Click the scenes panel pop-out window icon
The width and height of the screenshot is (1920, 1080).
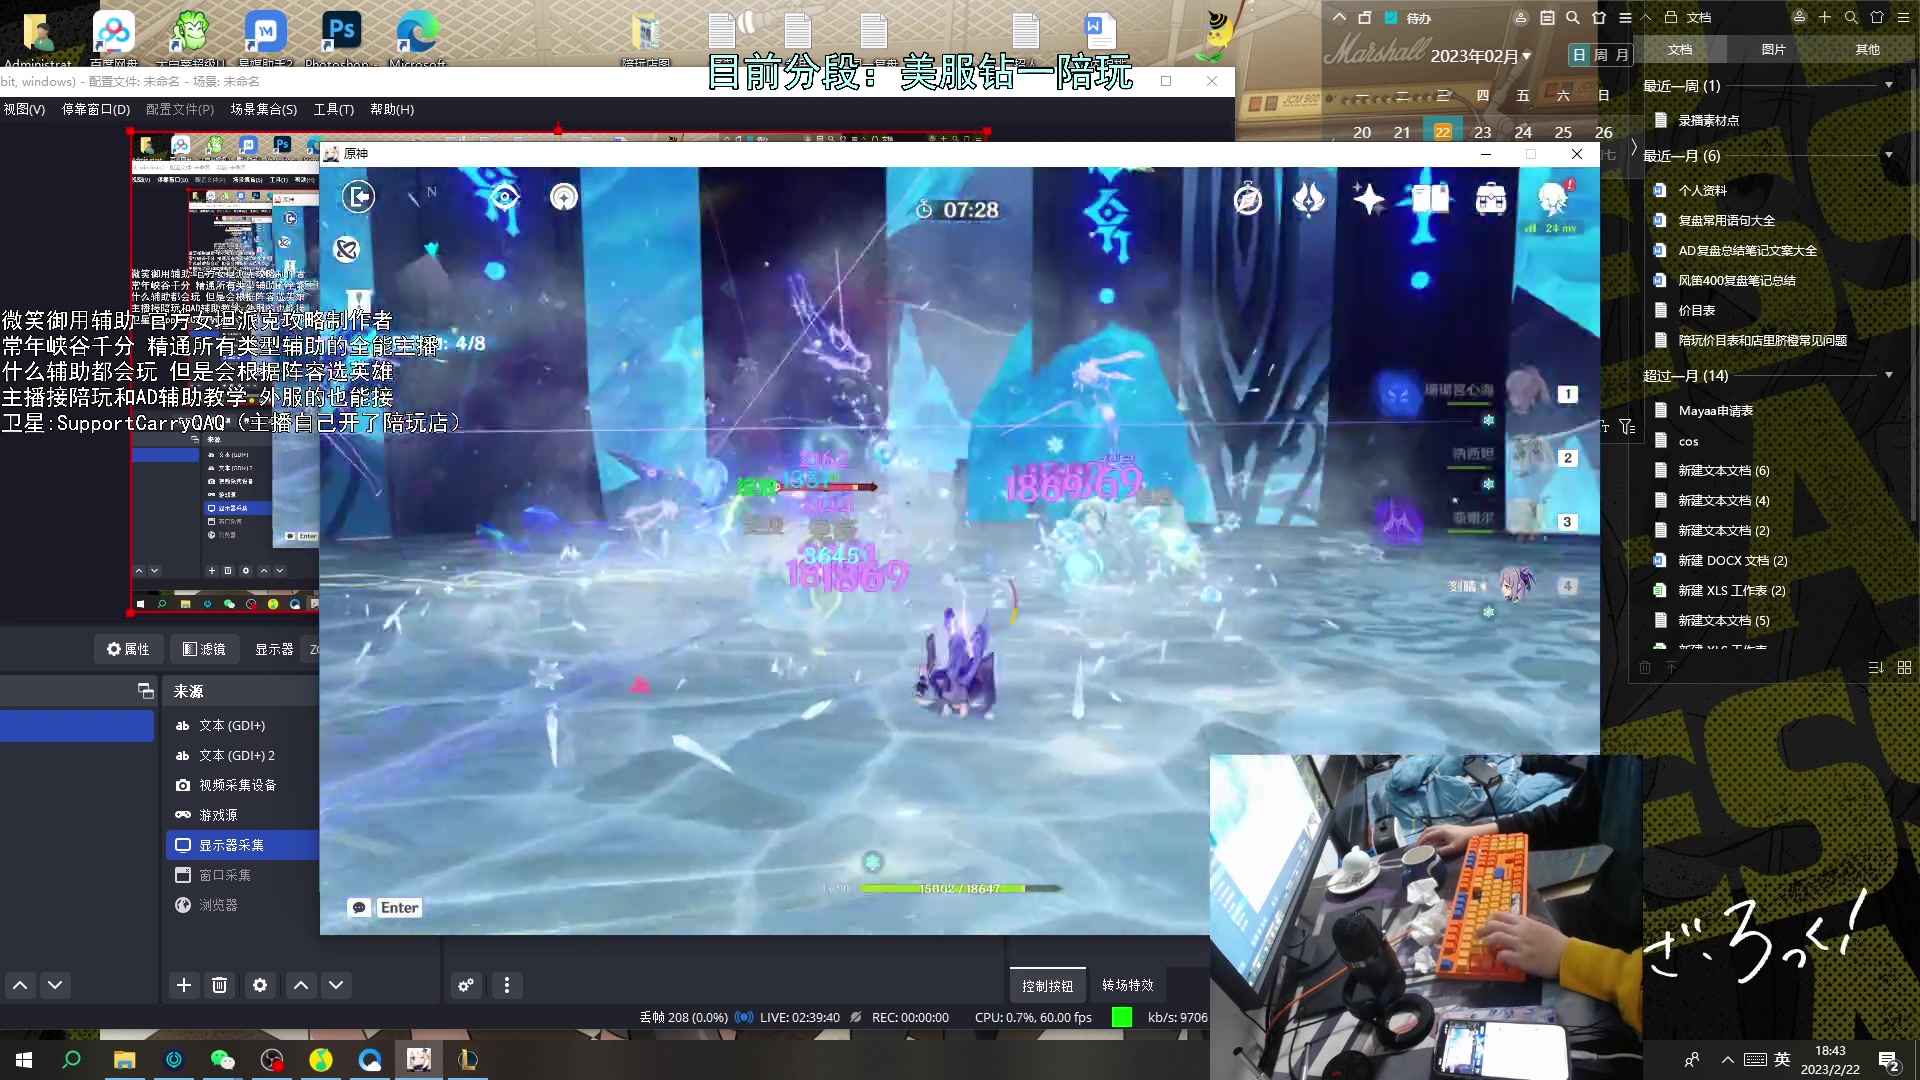point(146,691)
